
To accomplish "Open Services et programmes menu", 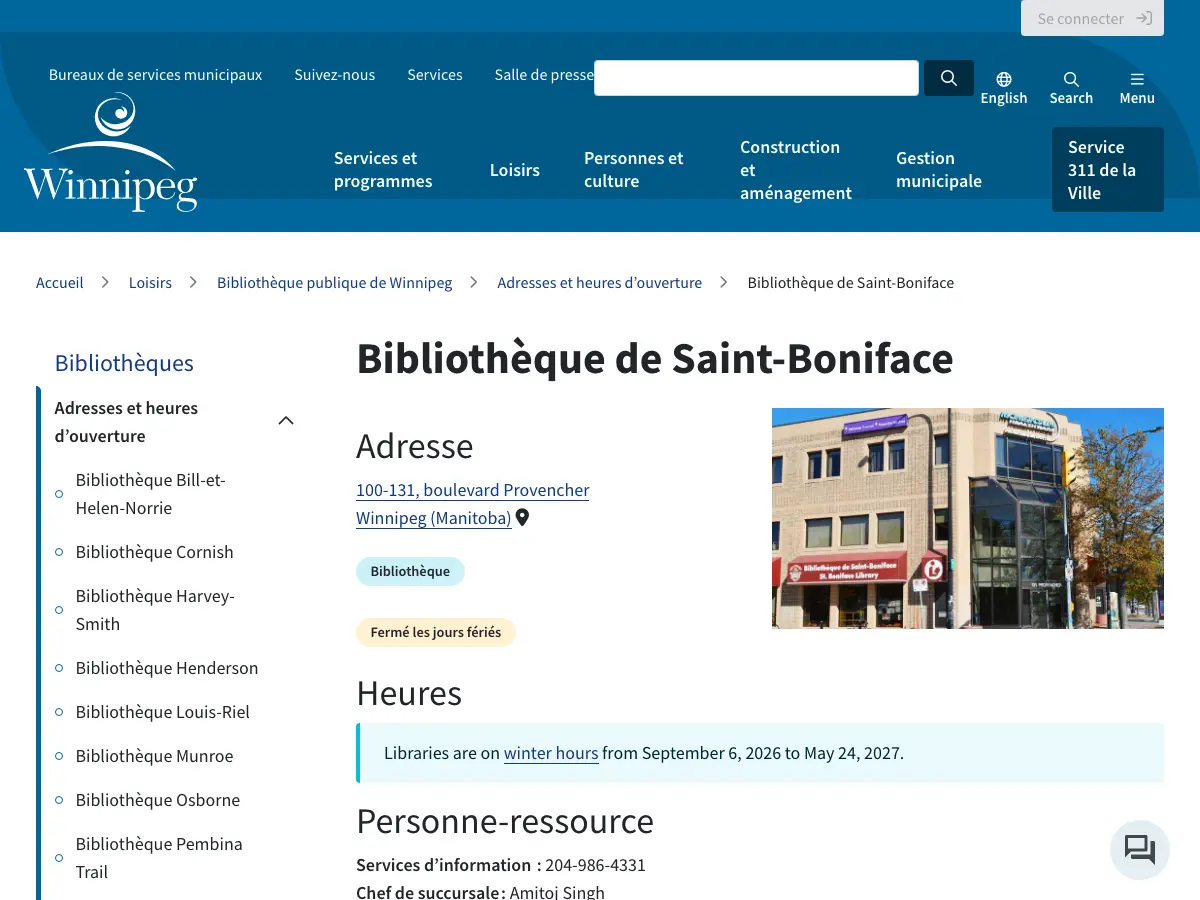I will tap(383, 170).
